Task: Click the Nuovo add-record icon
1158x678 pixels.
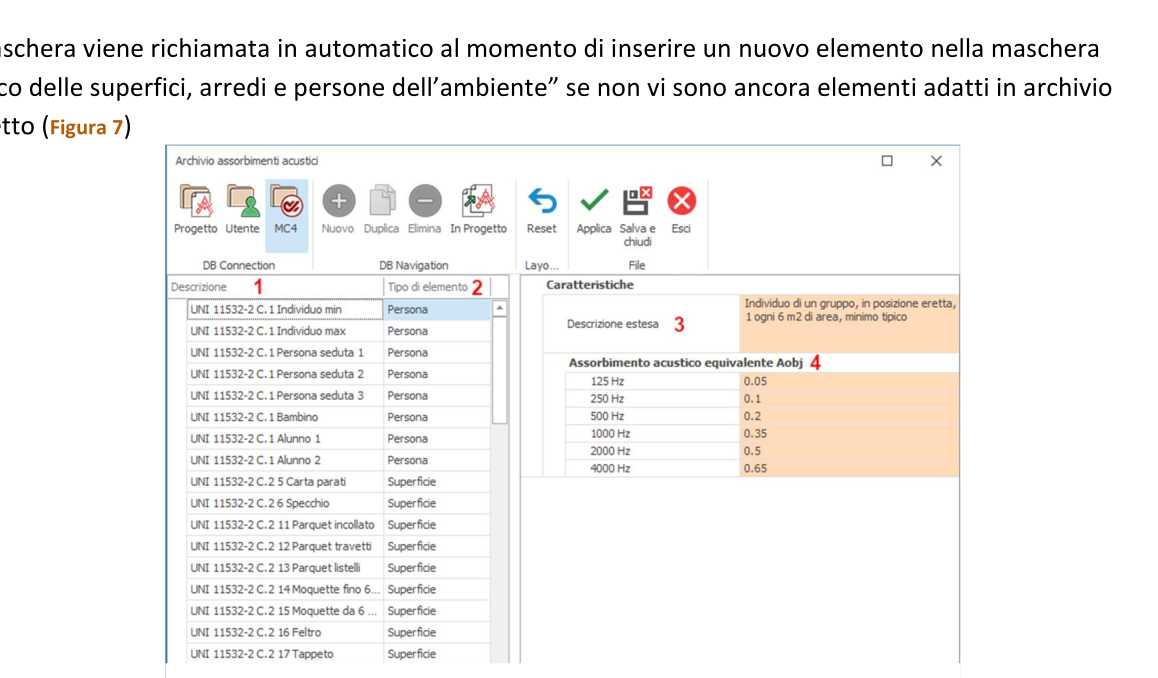Action: 338,201
